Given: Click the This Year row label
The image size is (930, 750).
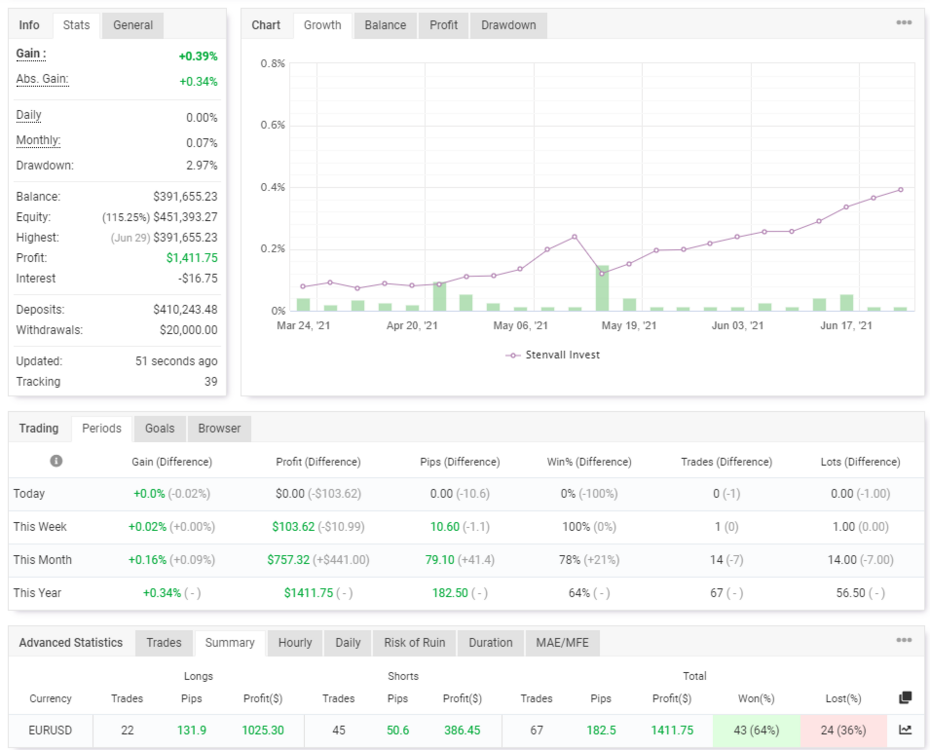Looking at the screenshot, I should [37, 593].
